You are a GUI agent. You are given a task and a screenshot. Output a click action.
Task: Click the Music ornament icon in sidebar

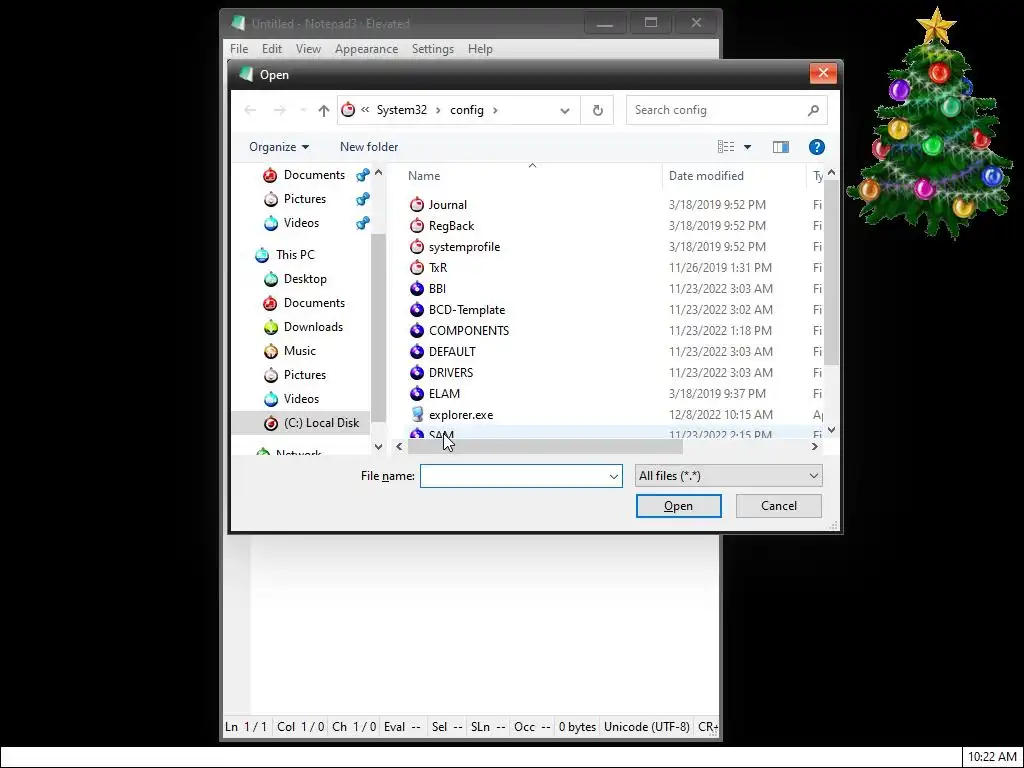(270, 351)
